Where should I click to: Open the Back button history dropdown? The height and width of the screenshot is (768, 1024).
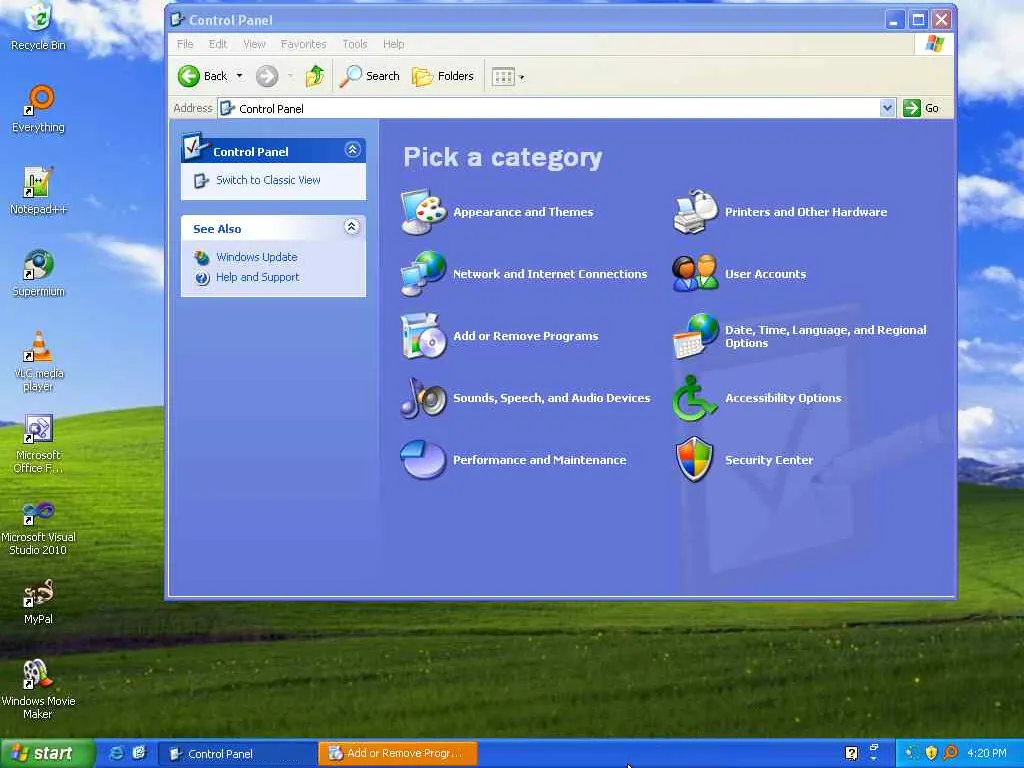click(x=239, y=76)
